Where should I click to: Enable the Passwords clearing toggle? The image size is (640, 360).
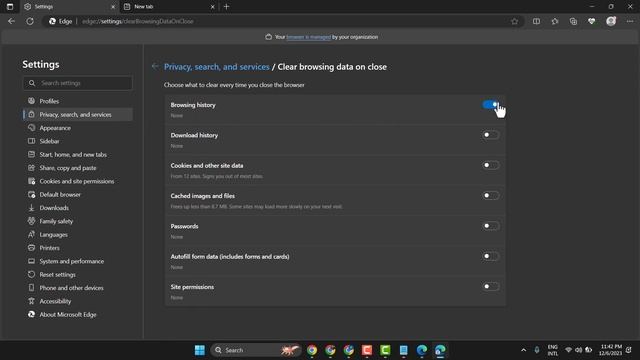tap(491, 226)
